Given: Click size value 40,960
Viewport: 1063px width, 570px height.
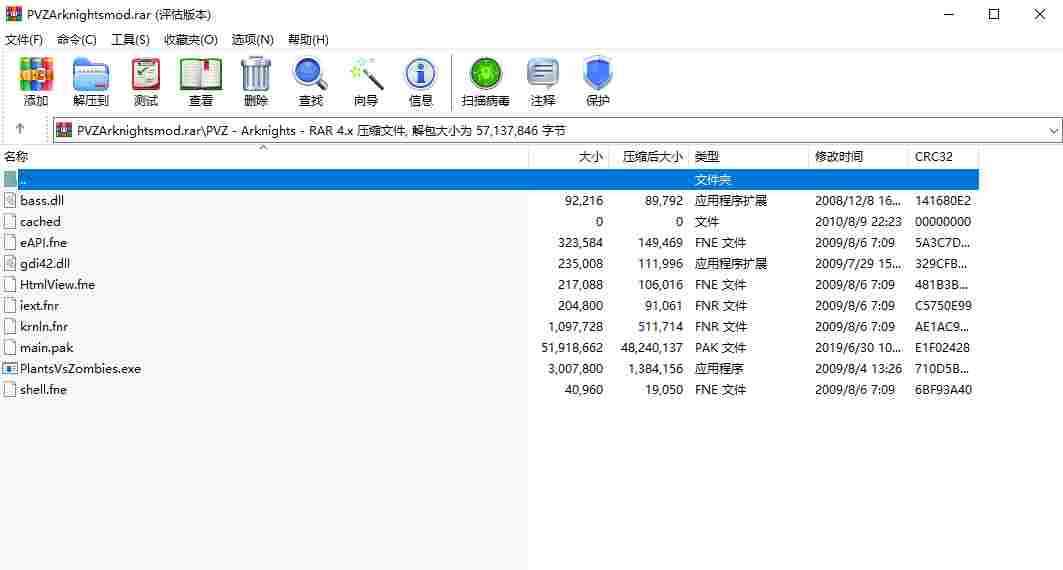Looking at the screenshot, I should point(584,390).
